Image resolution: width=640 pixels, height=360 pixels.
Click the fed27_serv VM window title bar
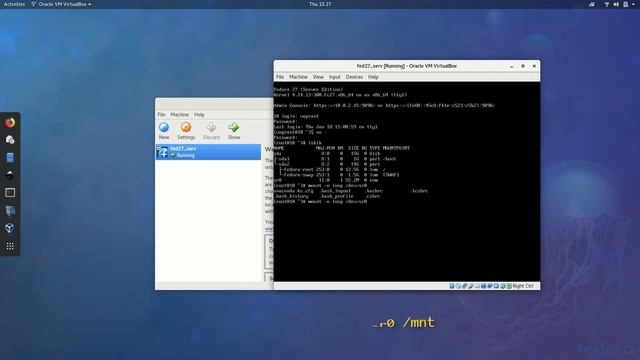pyautogui.click(x=407, y=66)
